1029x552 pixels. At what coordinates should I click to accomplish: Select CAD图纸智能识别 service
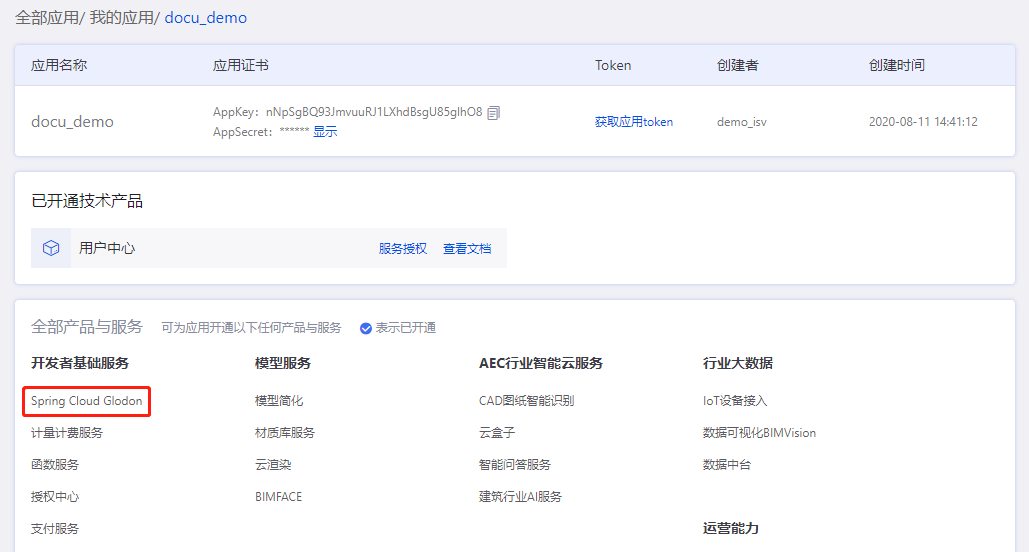[526, 401]
